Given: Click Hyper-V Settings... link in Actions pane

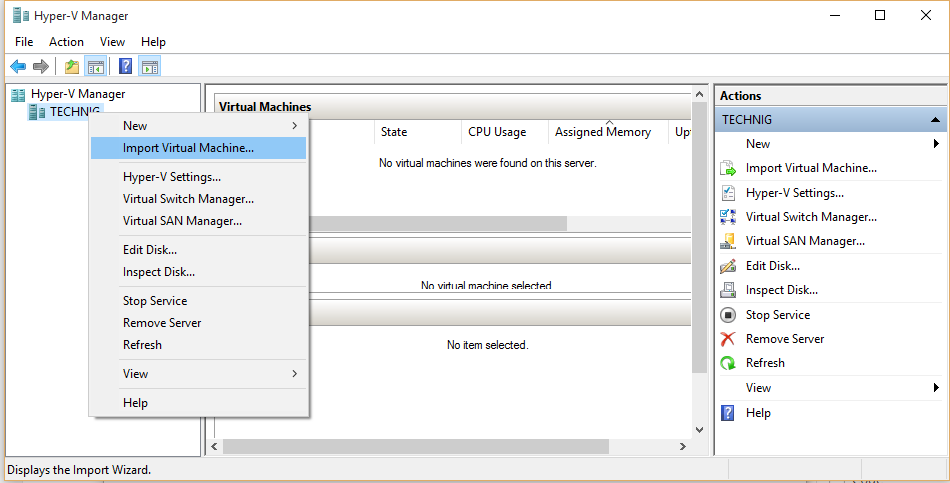Looking at the screenshot, I should tap(794, 193).
